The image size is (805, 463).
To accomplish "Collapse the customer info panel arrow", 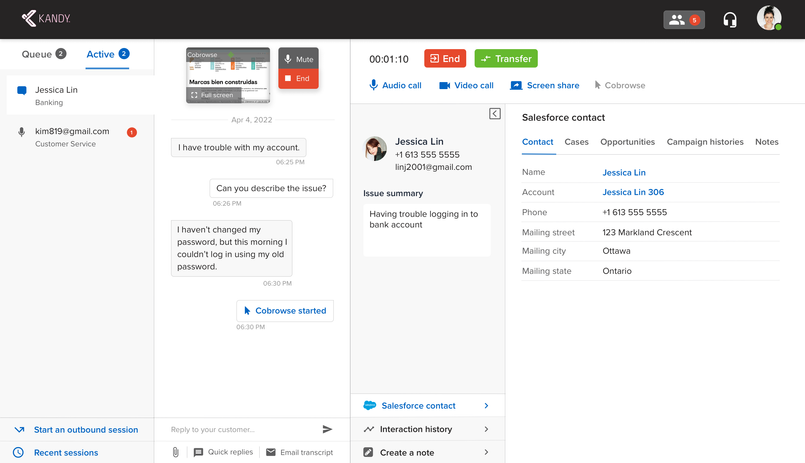I will [x=495, y=113].
